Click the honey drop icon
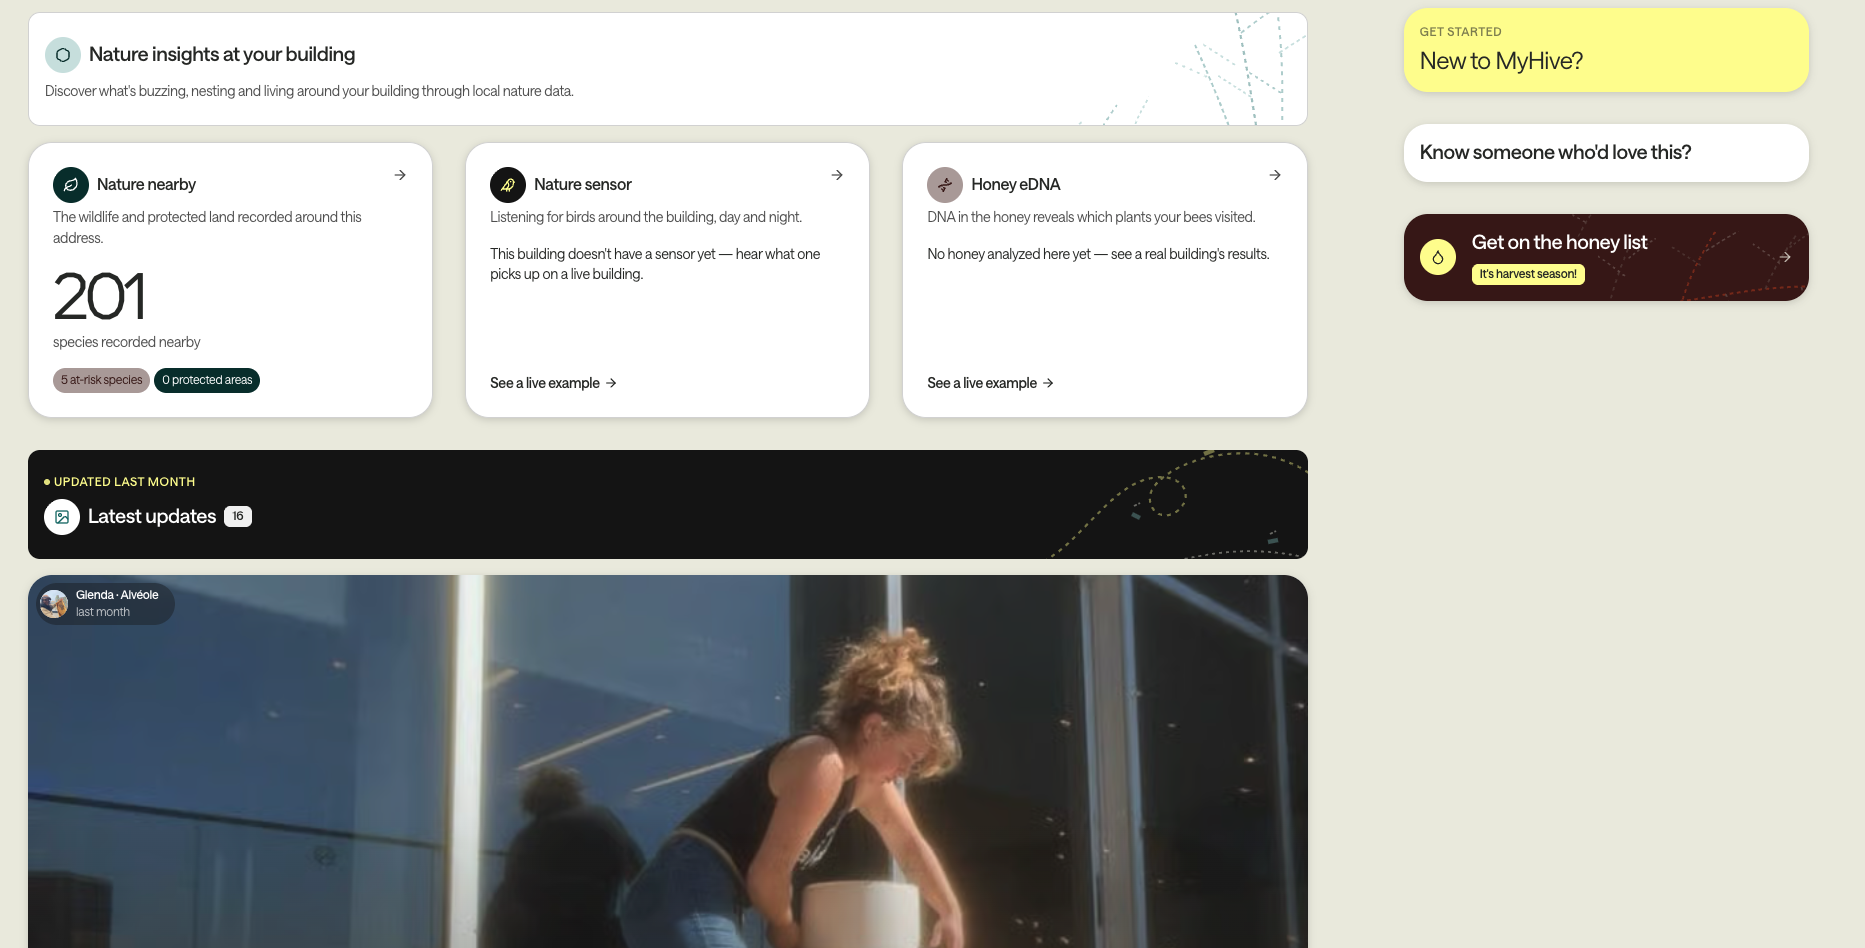Viewport: 1865px width, 948px height. 1438,257
